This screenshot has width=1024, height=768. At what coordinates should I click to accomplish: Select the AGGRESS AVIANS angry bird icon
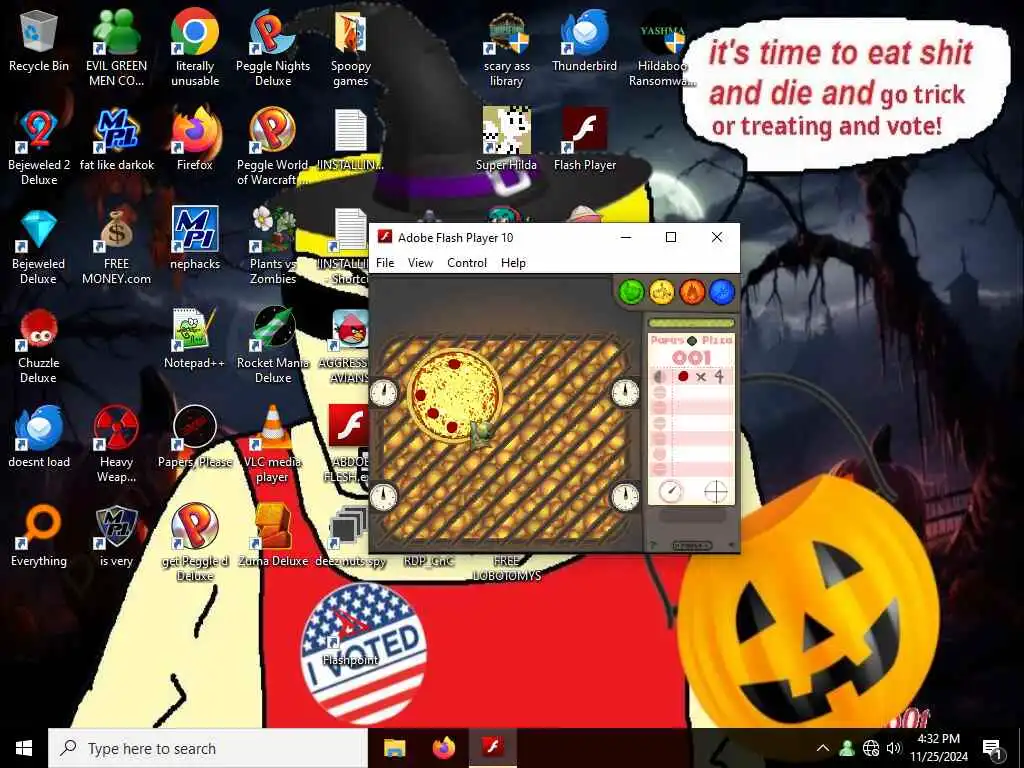pos(346,346)
